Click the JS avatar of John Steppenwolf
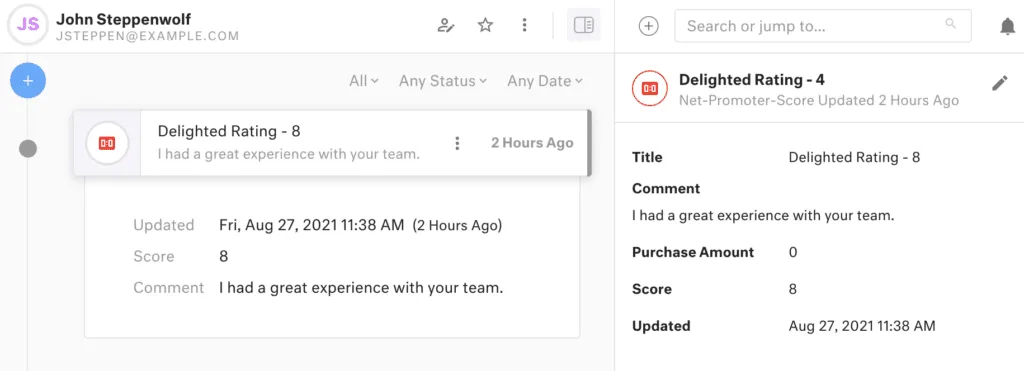The width and height of the screenshot is (1024, 371). (x=28, y=25)
